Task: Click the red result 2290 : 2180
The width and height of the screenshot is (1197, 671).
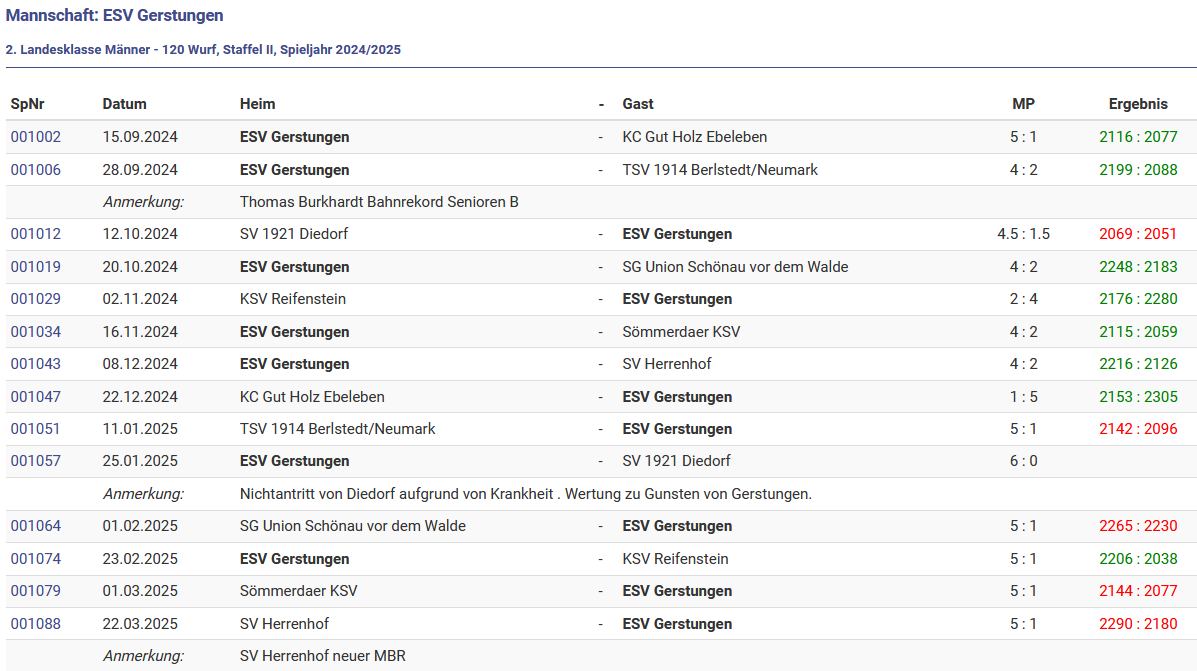Action: point(1138,624)
